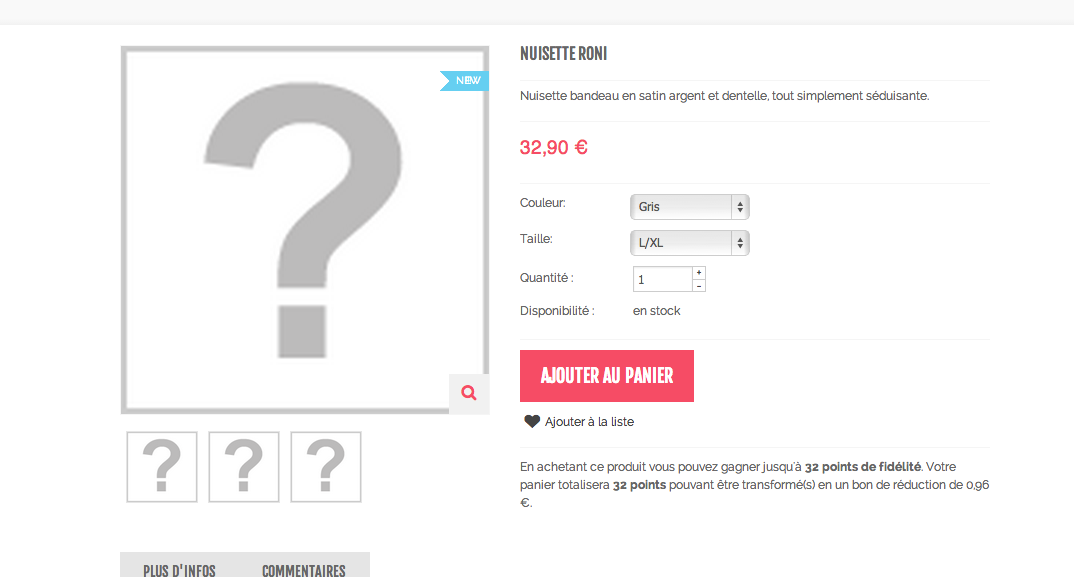Select the third product thumbnail

(326, 467)
